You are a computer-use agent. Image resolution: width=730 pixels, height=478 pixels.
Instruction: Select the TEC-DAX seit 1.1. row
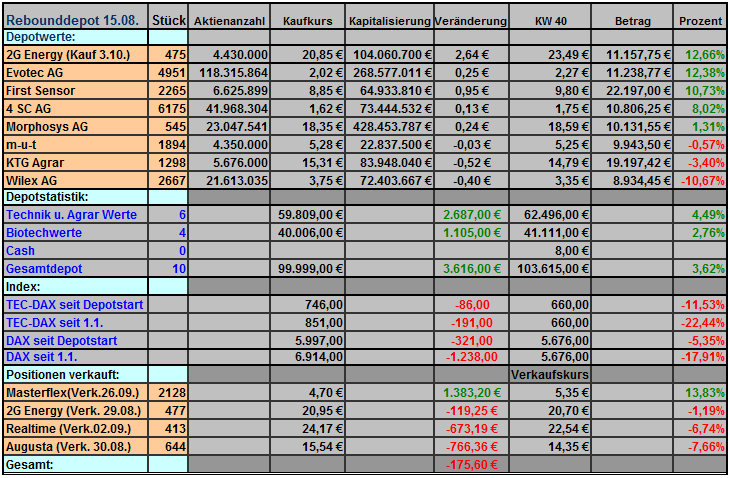(75, 322)
